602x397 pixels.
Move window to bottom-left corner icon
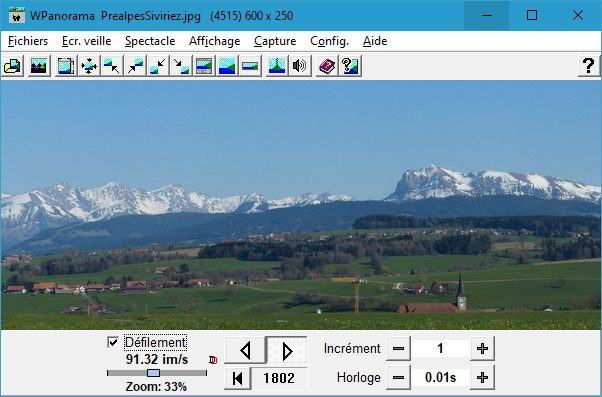click(158, 66)
